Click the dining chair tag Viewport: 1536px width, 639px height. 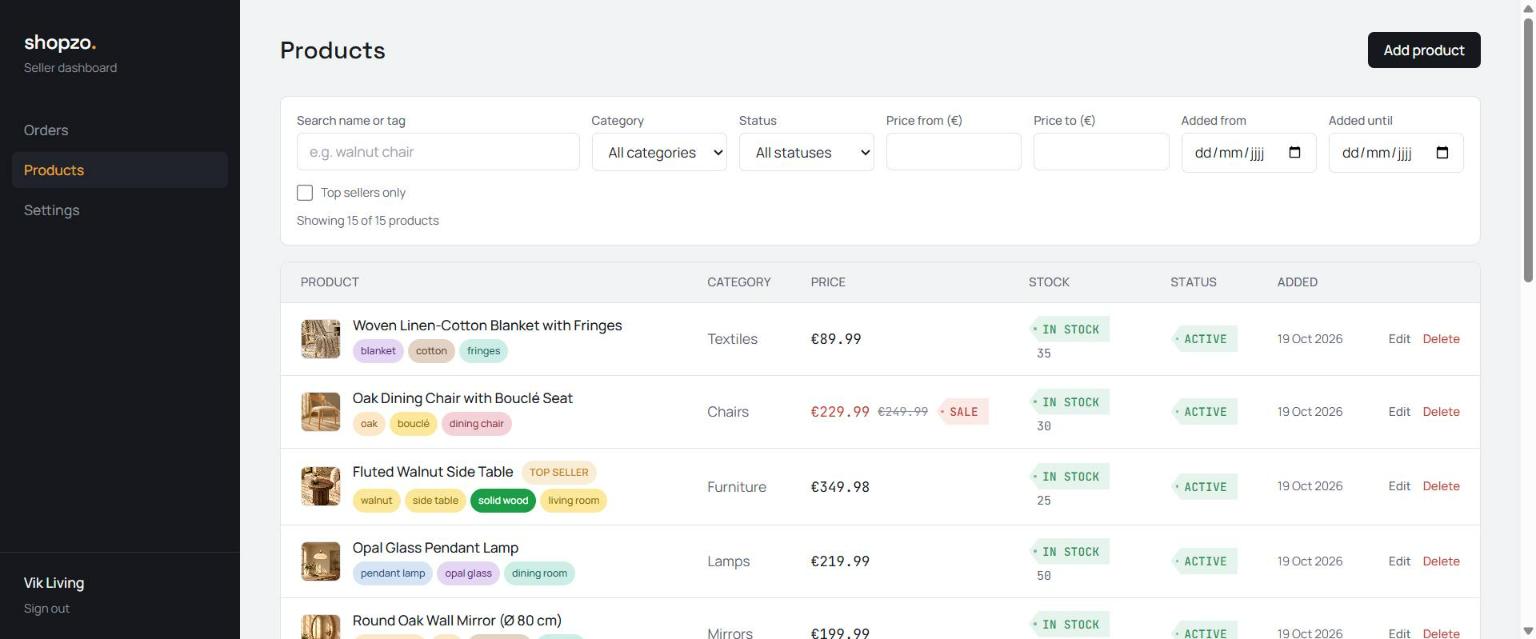(476, 424)
